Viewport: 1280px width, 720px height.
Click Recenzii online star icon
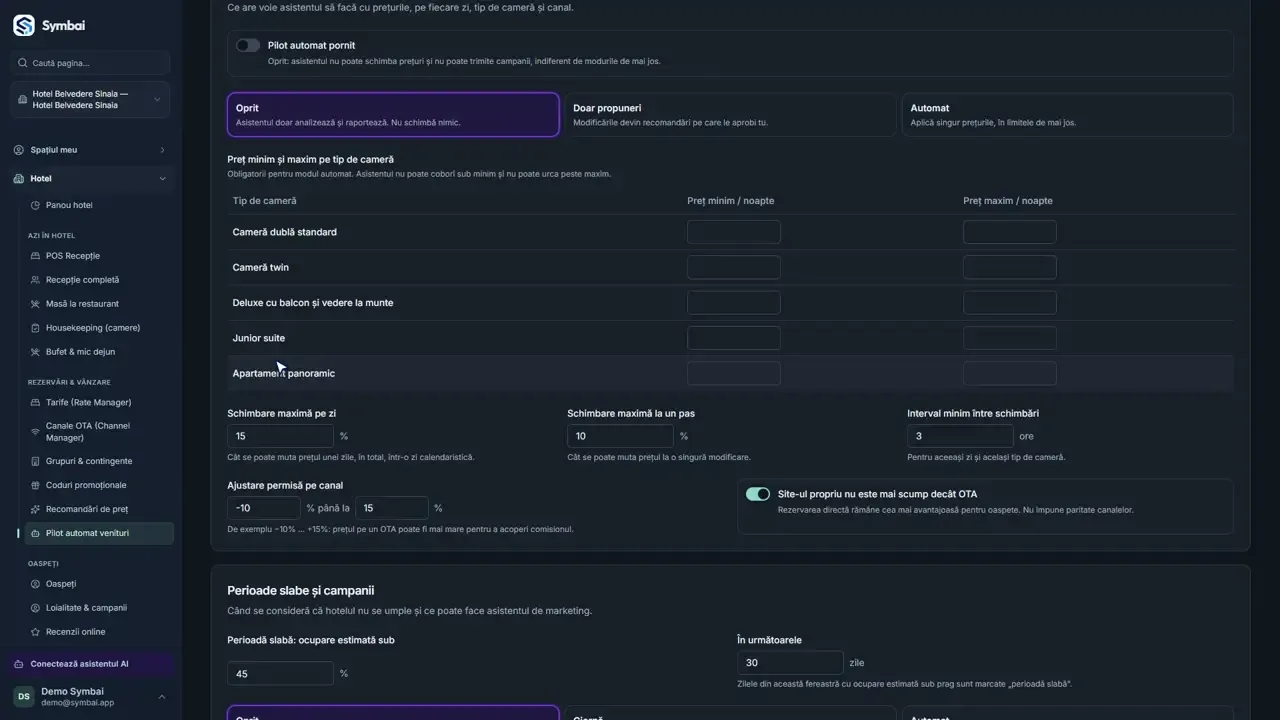coord(36,632)
